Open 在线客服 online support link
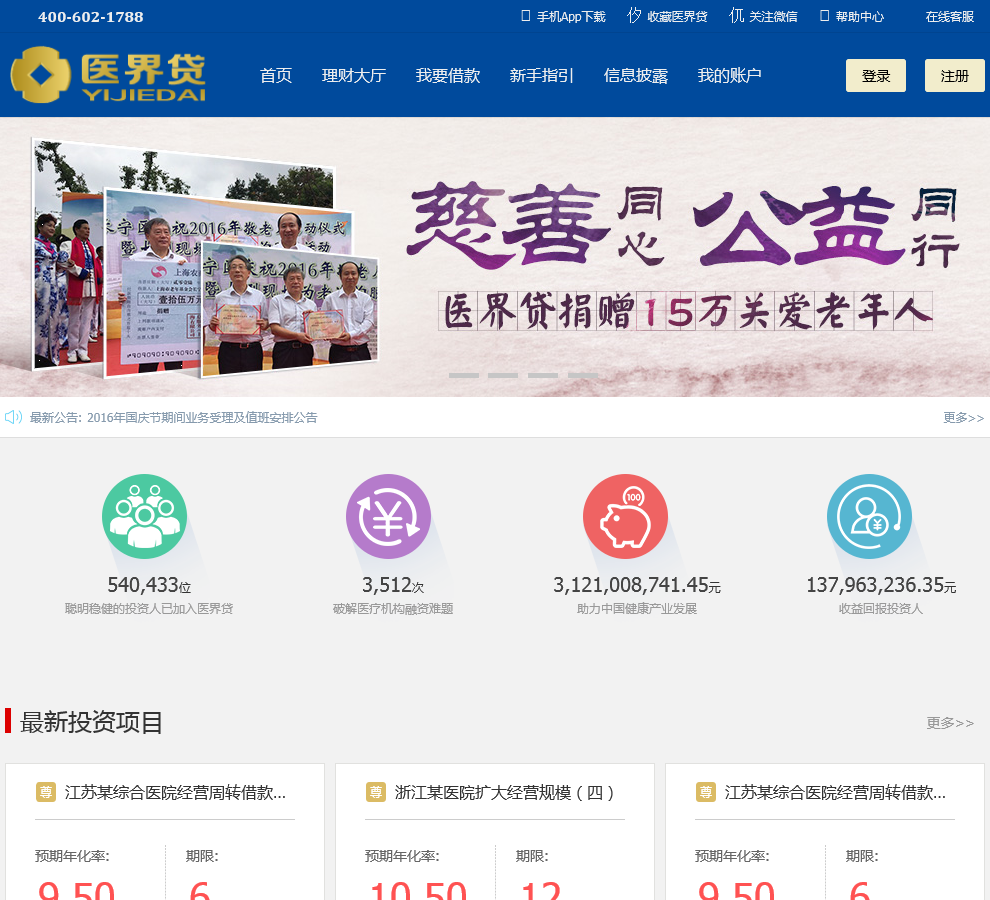Viewport: 990px width, 900px height. click(x=950, y=16)
